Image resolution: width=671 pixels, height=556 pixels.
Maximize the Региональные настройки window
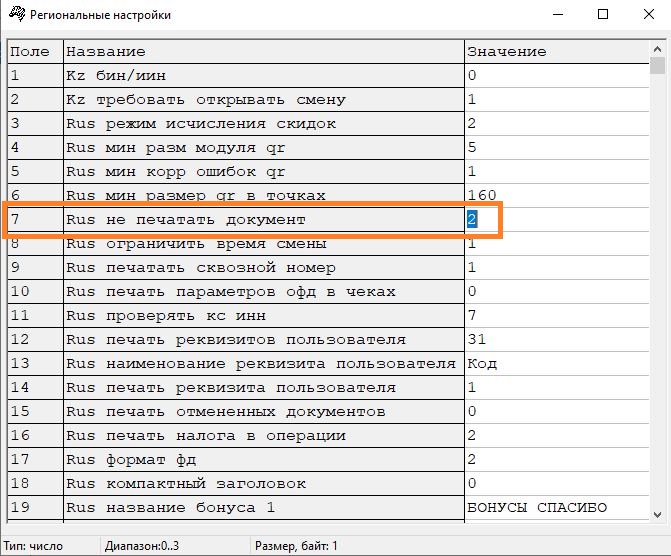point(603,14)
